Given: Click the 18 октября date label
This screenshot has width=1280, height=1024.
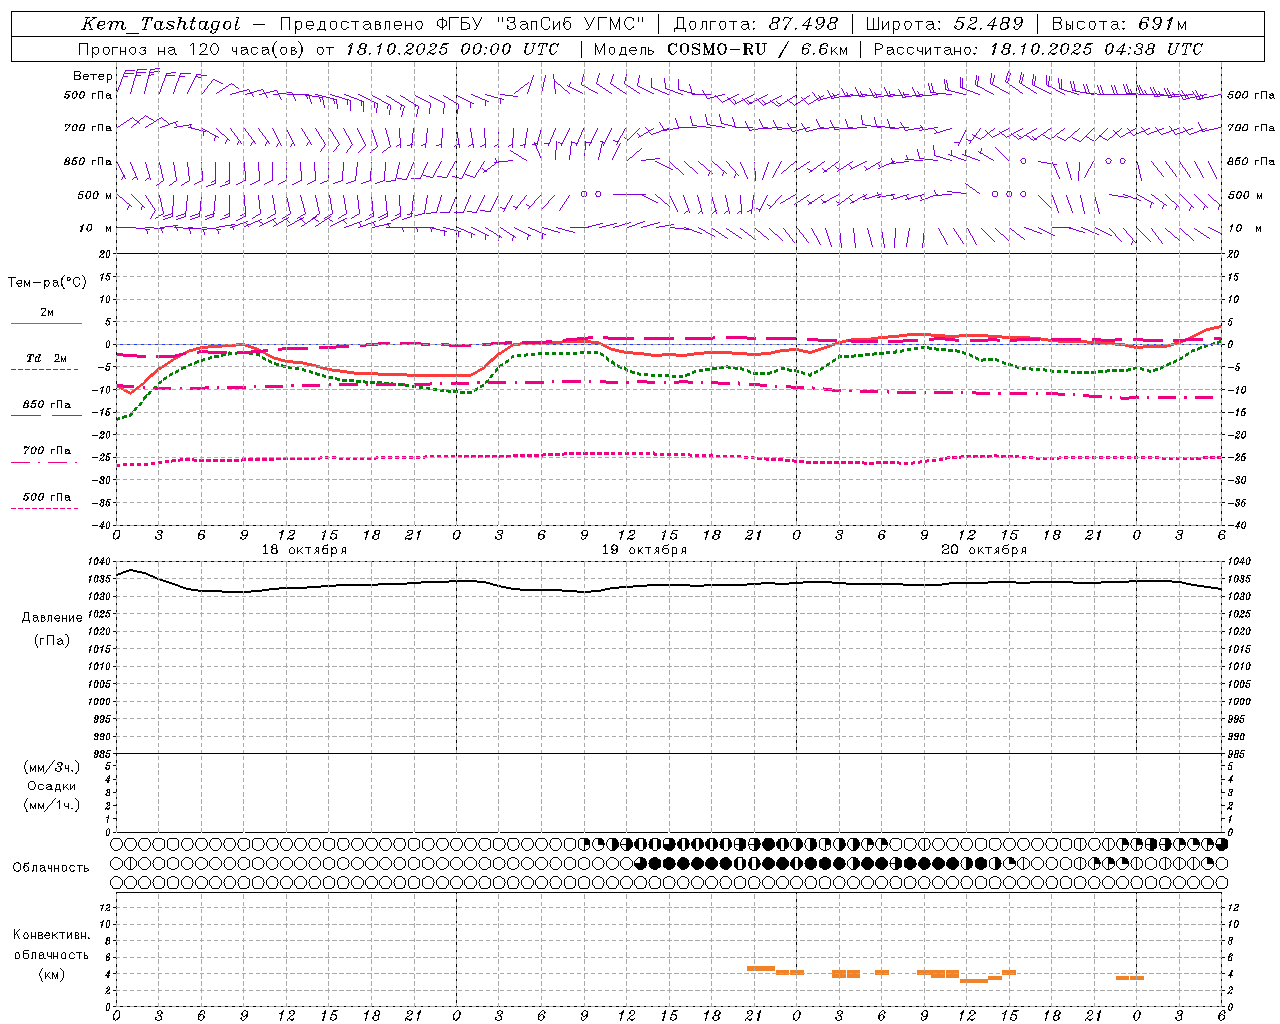Looking at the screenshot, I should [x=304, y=550].
